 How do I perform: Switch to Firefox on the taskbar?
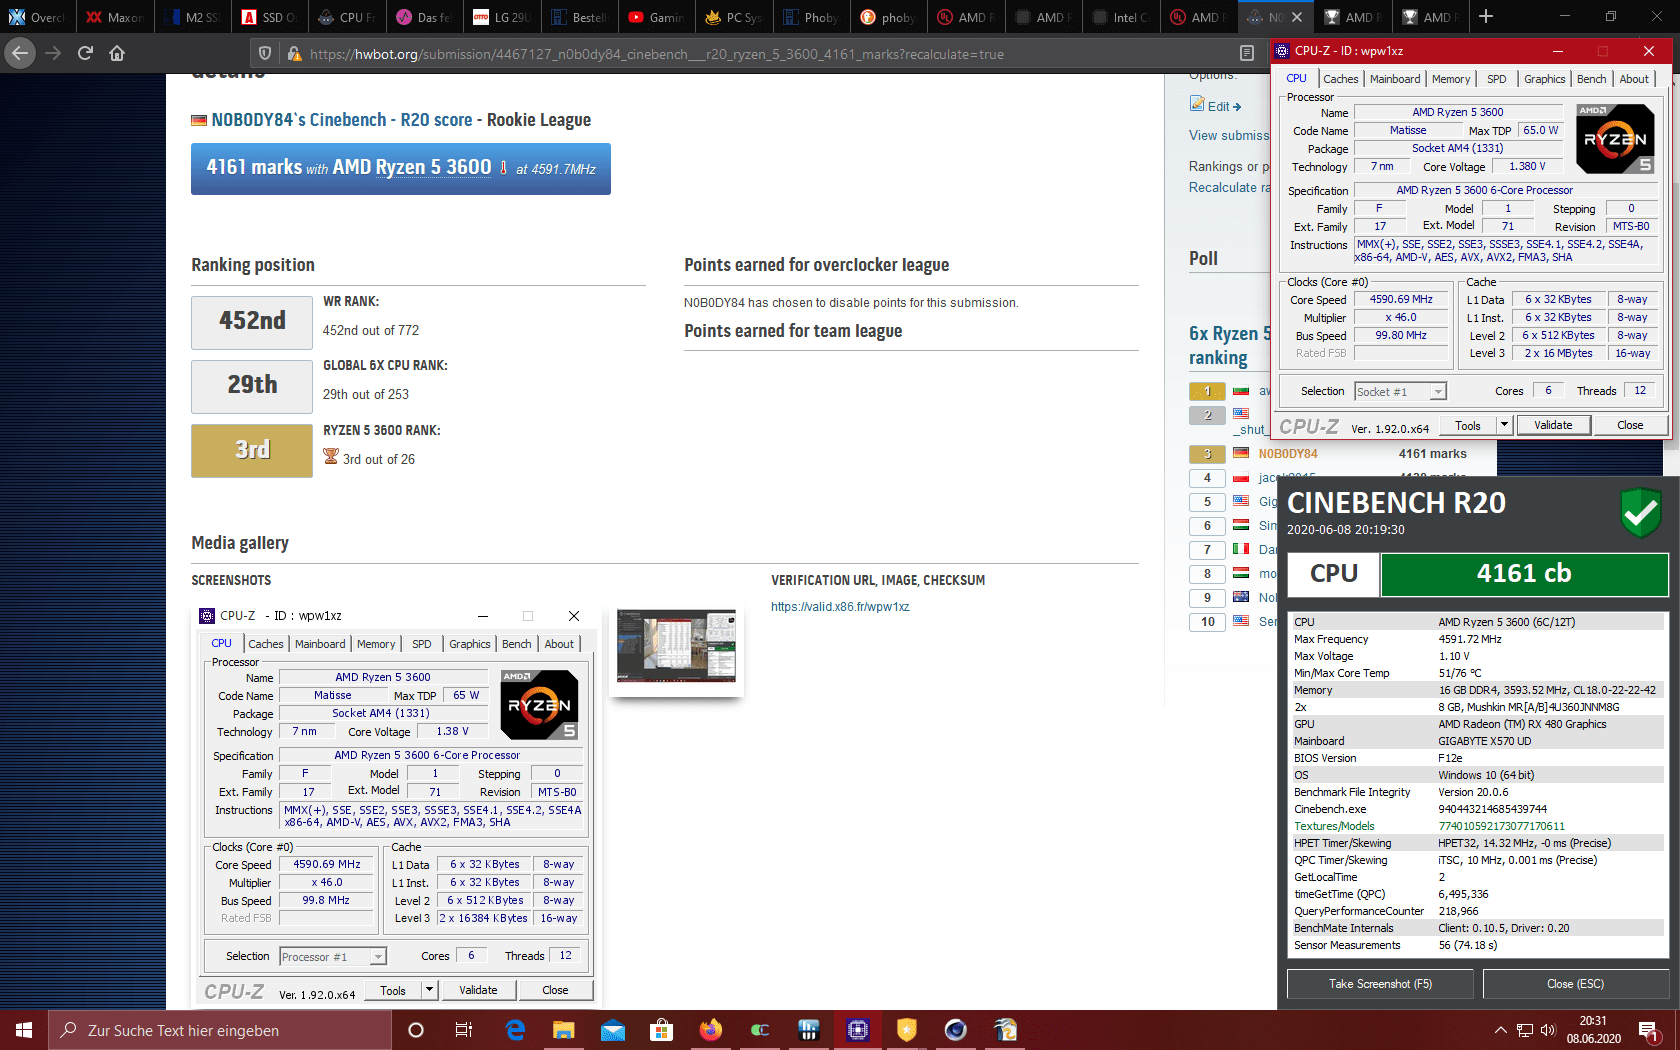(711, 1030)
